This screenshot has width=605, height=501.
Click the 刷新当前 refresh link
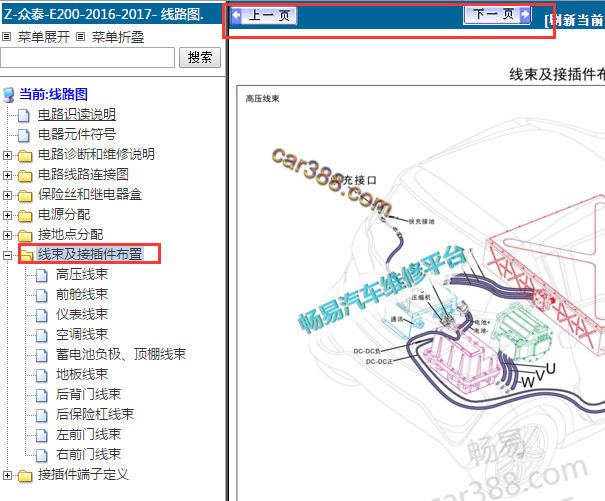pos(575,20)
